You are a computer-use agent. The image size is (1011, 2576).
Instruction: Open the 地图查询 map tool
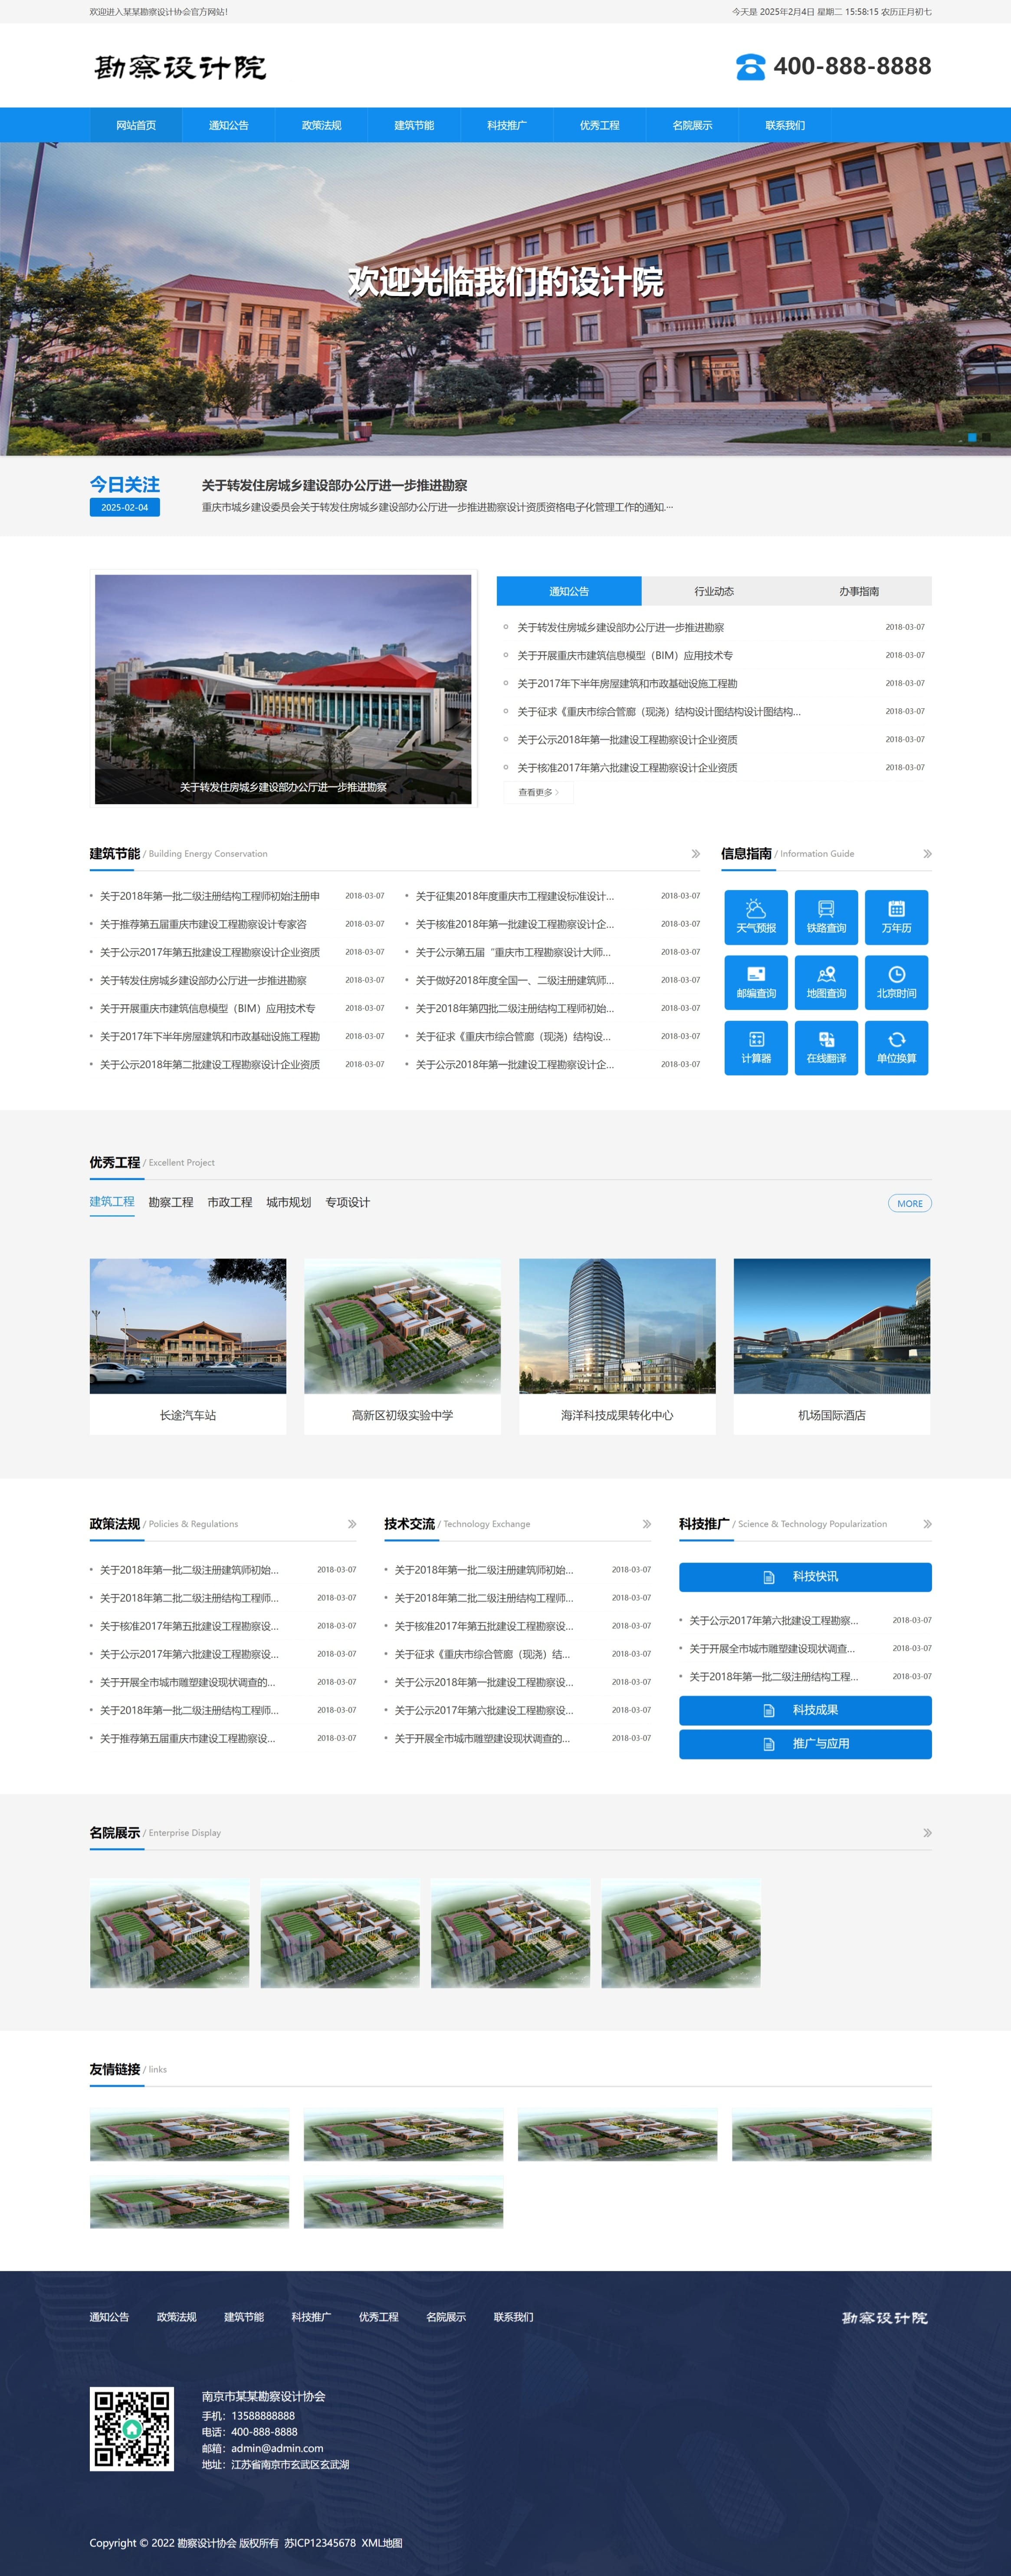(826, 982)
